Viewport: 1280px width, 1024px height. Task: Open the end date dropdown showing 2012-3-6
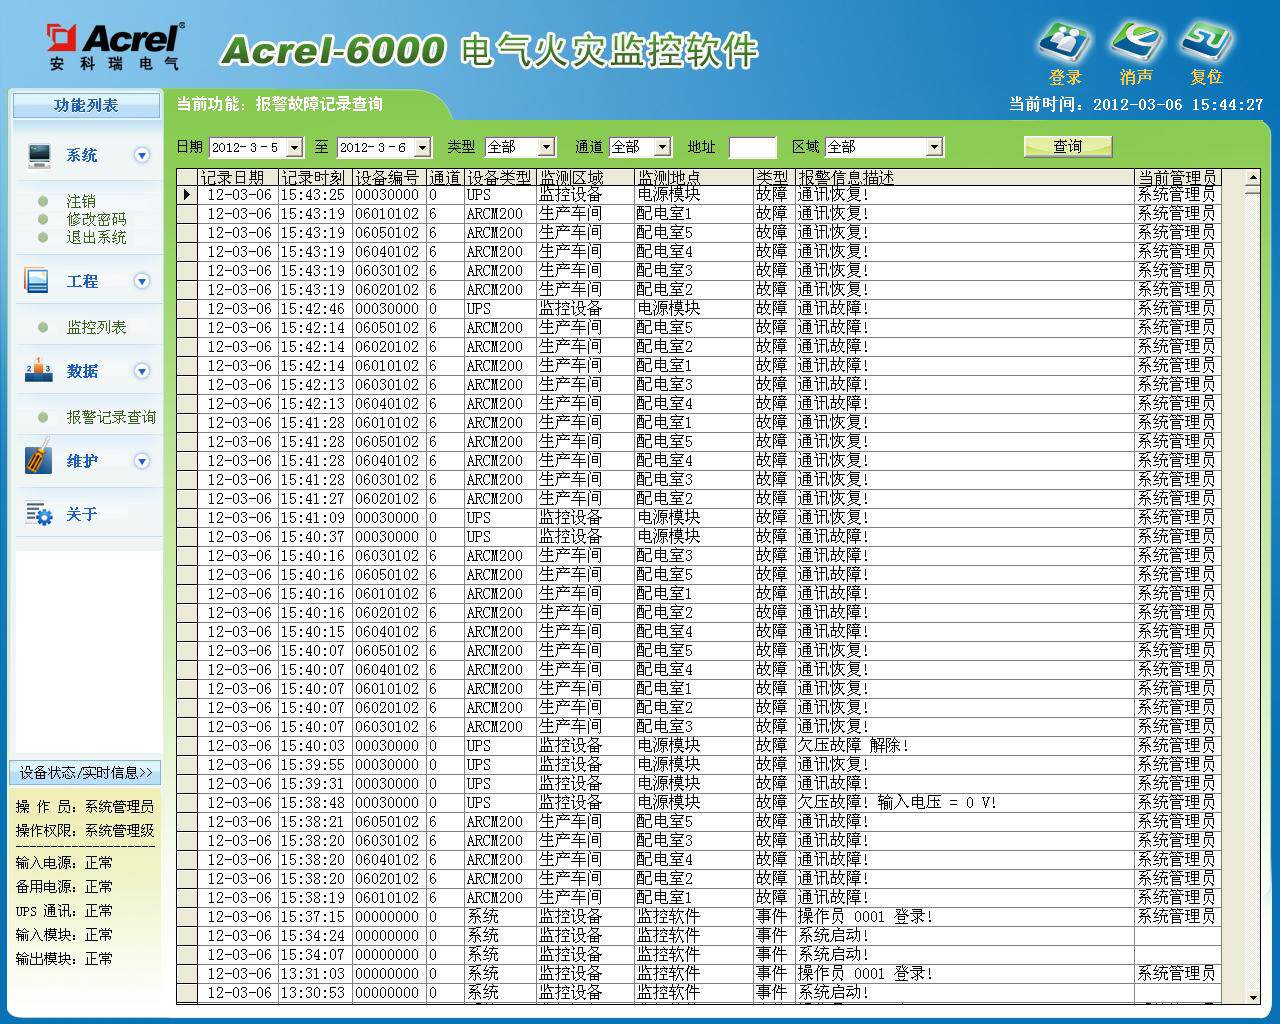pyautogui.click(x=422, y=148)
